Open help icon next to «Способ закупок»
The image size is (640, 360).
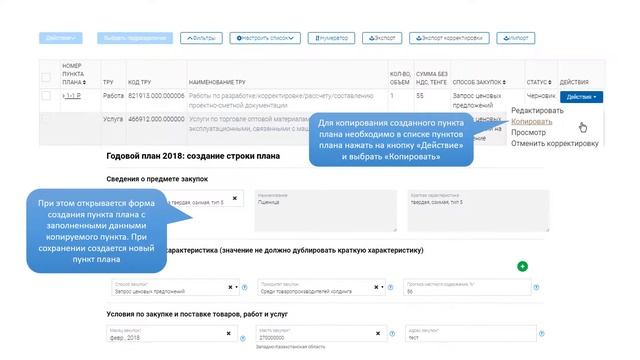[x=244, y=287]
